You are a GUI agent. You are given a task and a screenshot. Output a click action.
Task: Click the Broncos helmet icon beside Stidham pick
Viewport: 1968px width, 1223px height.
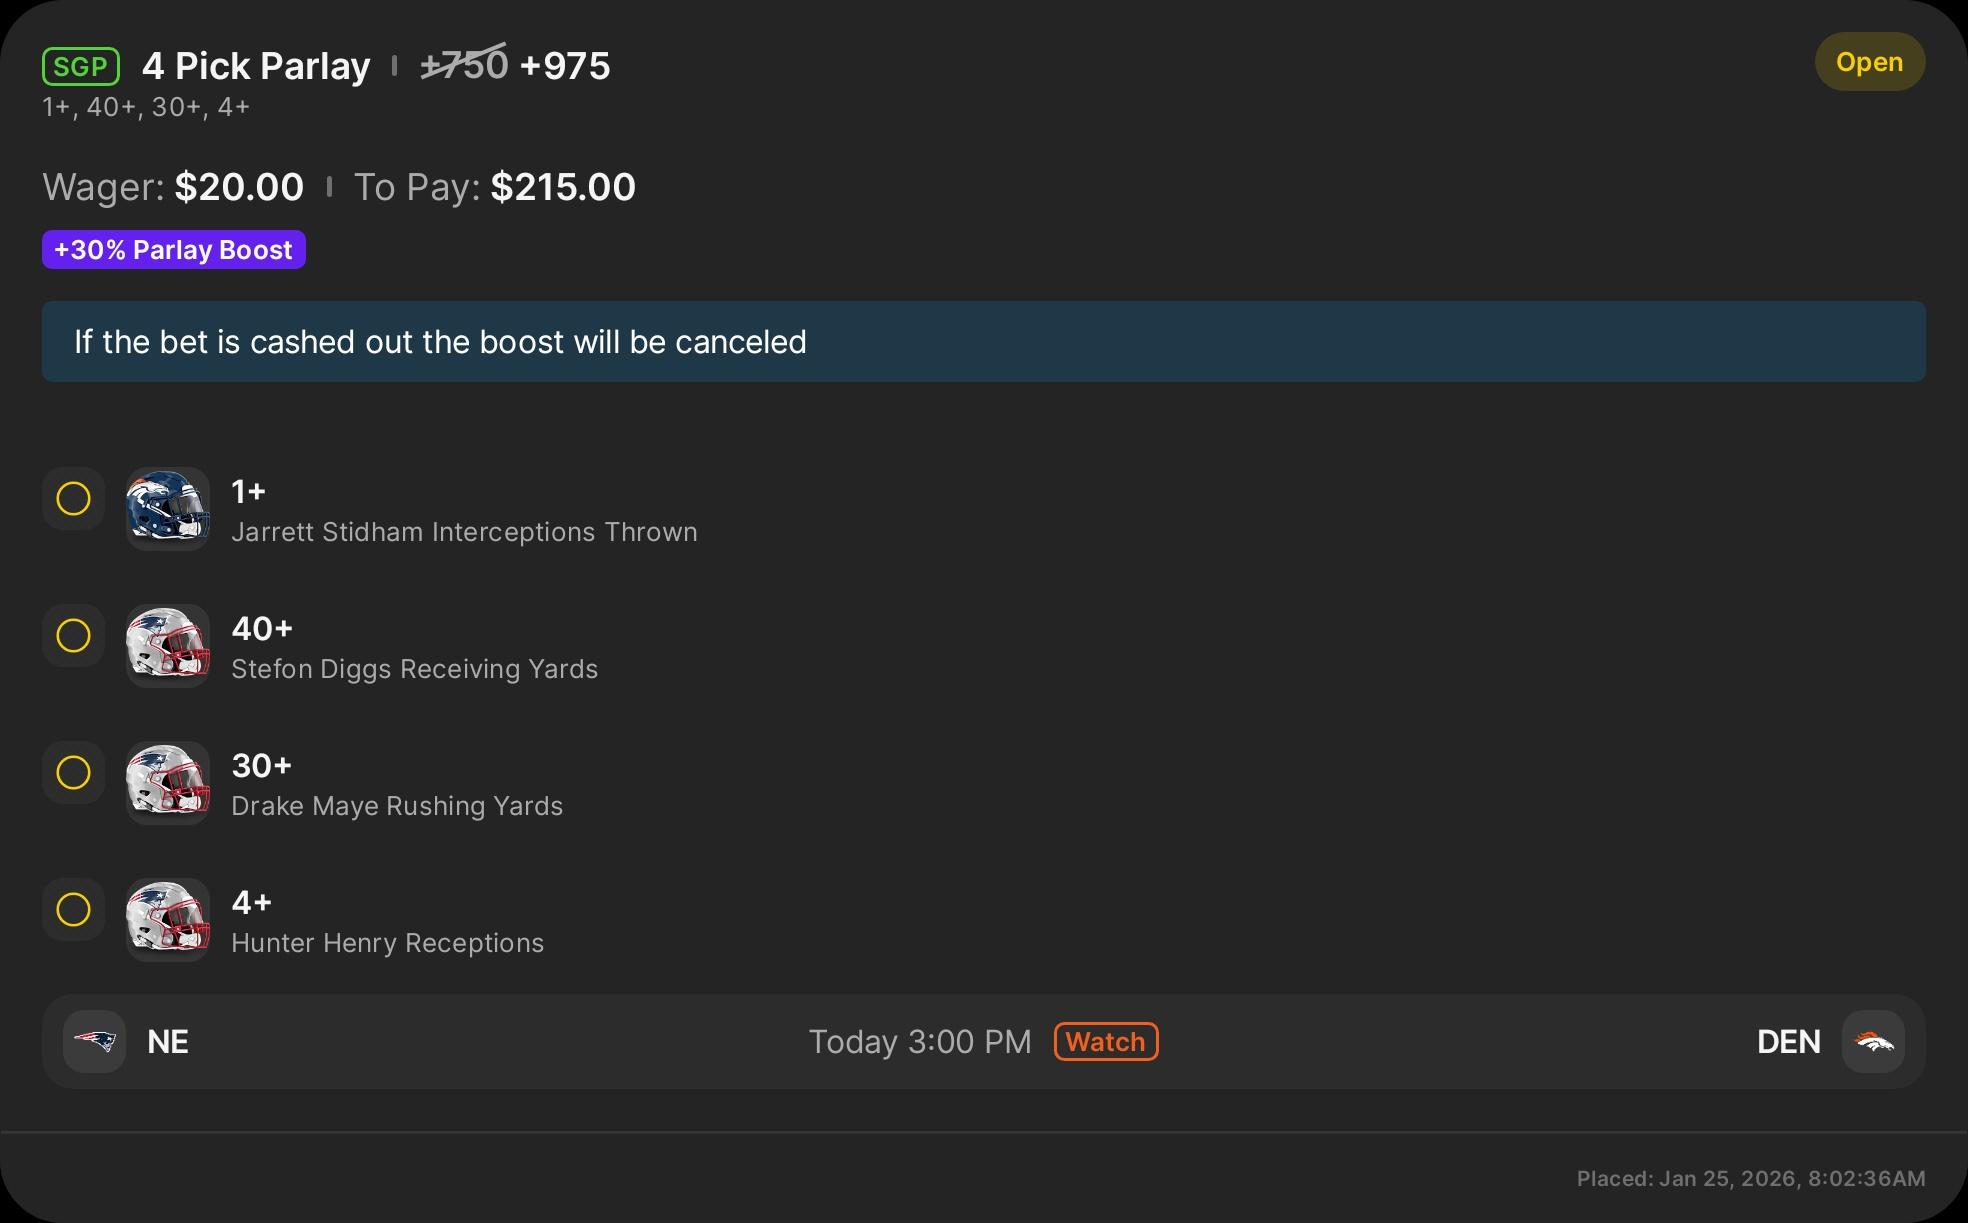167,509
